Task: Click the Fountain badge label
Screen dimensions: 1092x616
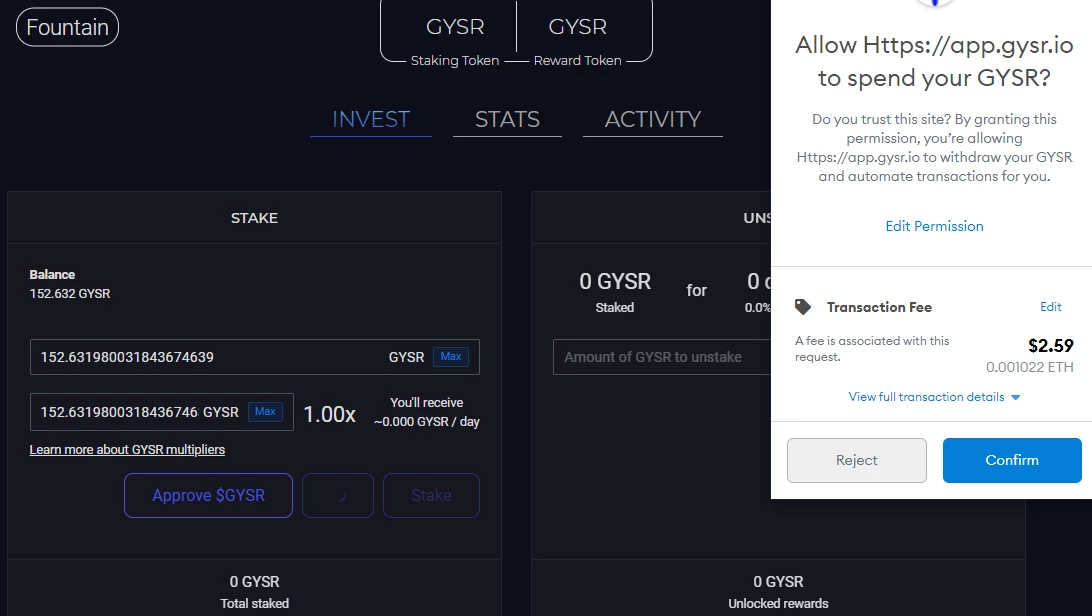Action: click(68, 27)
